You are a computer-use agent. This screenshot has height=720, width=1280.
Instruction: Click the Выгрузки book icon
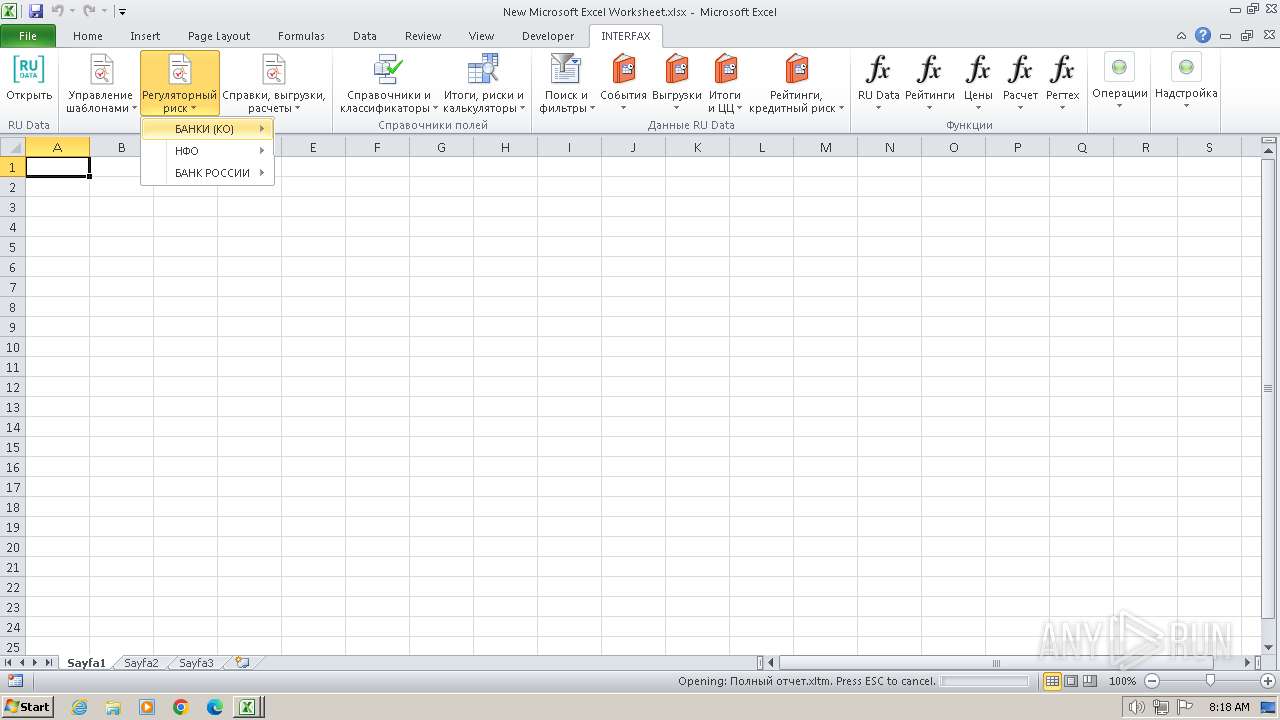point(677,69)
